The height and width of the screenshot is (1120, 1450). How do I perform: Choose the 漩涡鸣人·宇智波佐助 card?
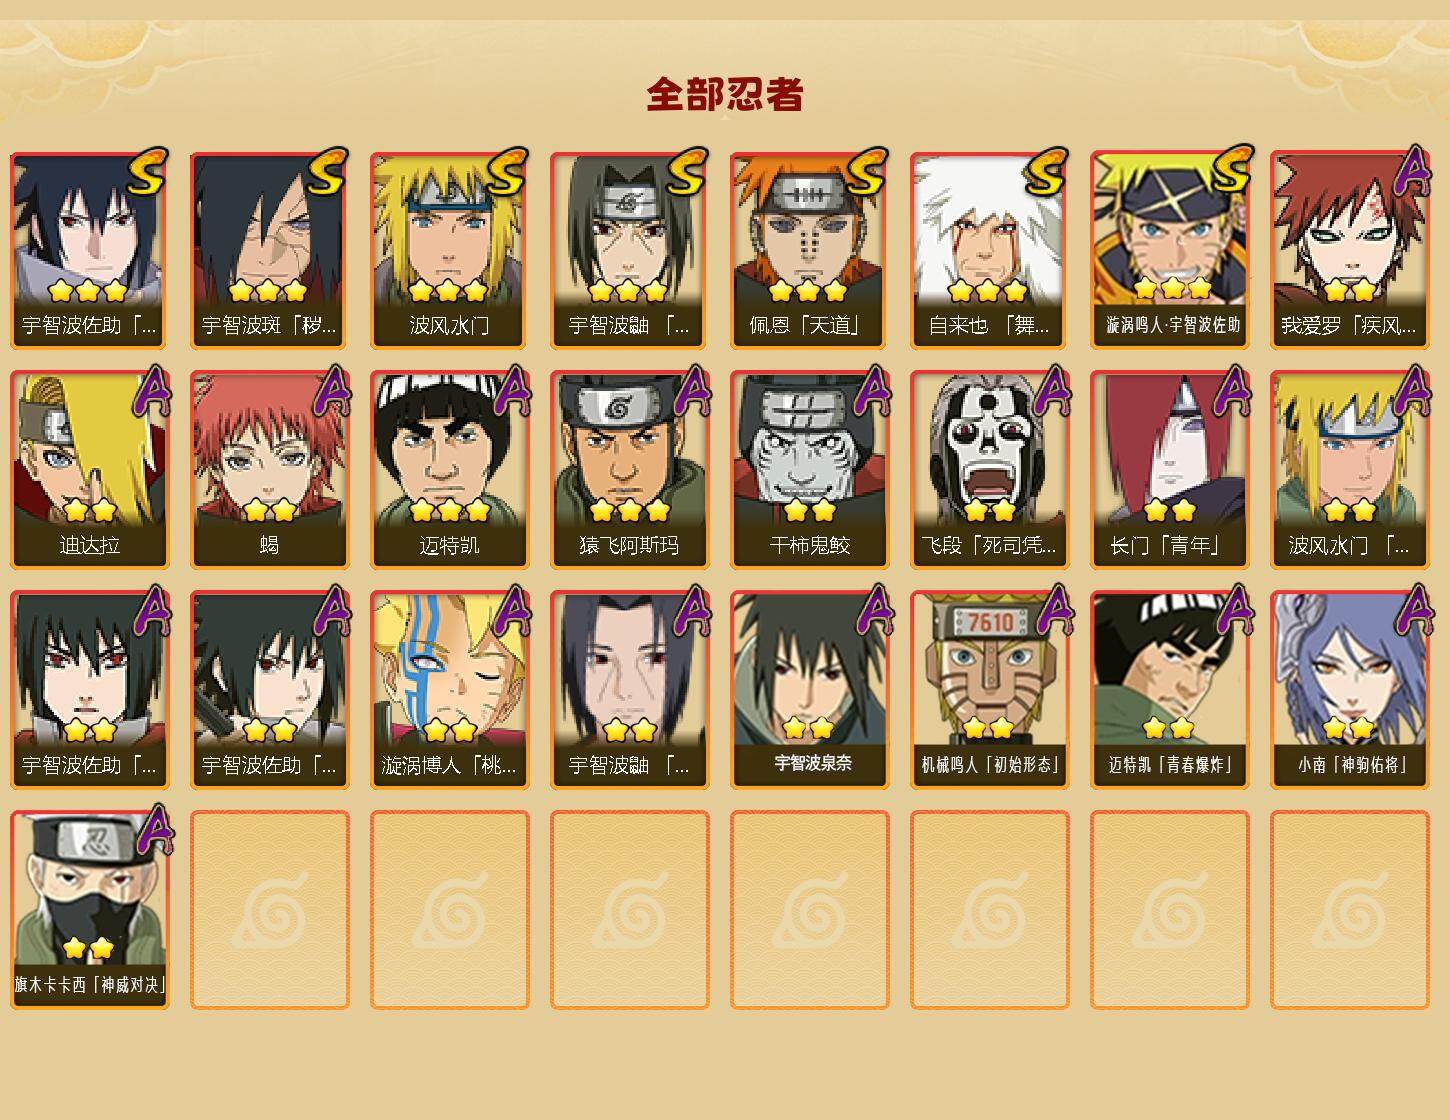point(1169,250)
